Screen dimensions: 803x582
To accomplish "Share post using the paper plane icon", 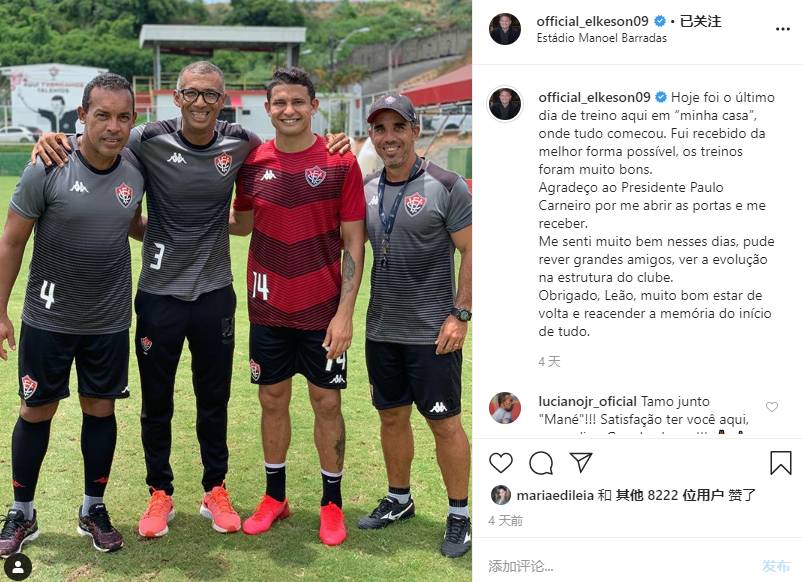I will click(x=581, y=462).
